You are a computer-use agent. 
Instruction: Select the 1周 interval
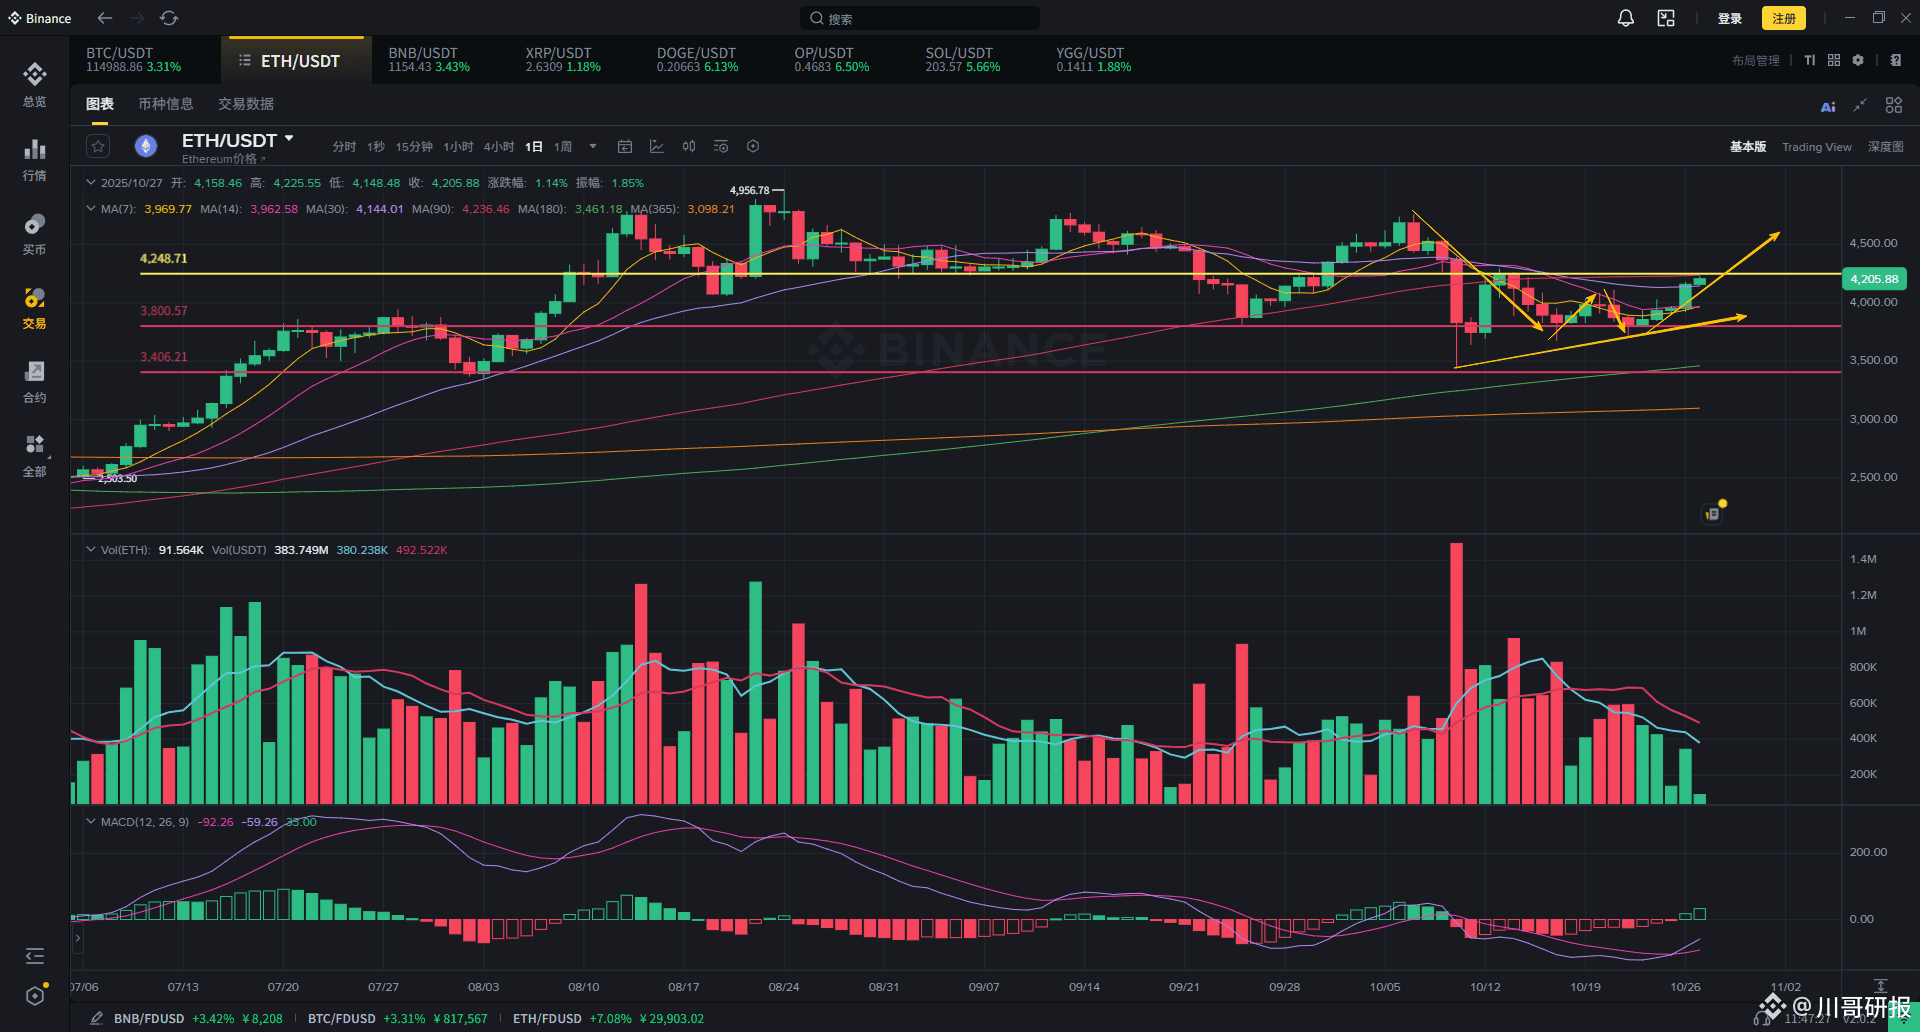(563, 147)
